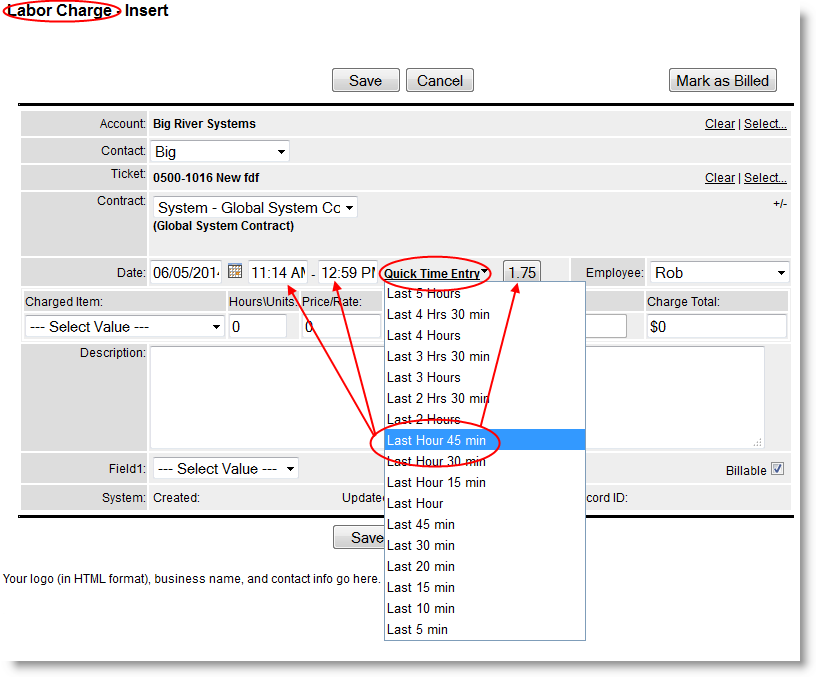Viewport: 816px width, 677px height.
Task: Open the Field1 Select Value dropdown
Action: coord(225,468)
